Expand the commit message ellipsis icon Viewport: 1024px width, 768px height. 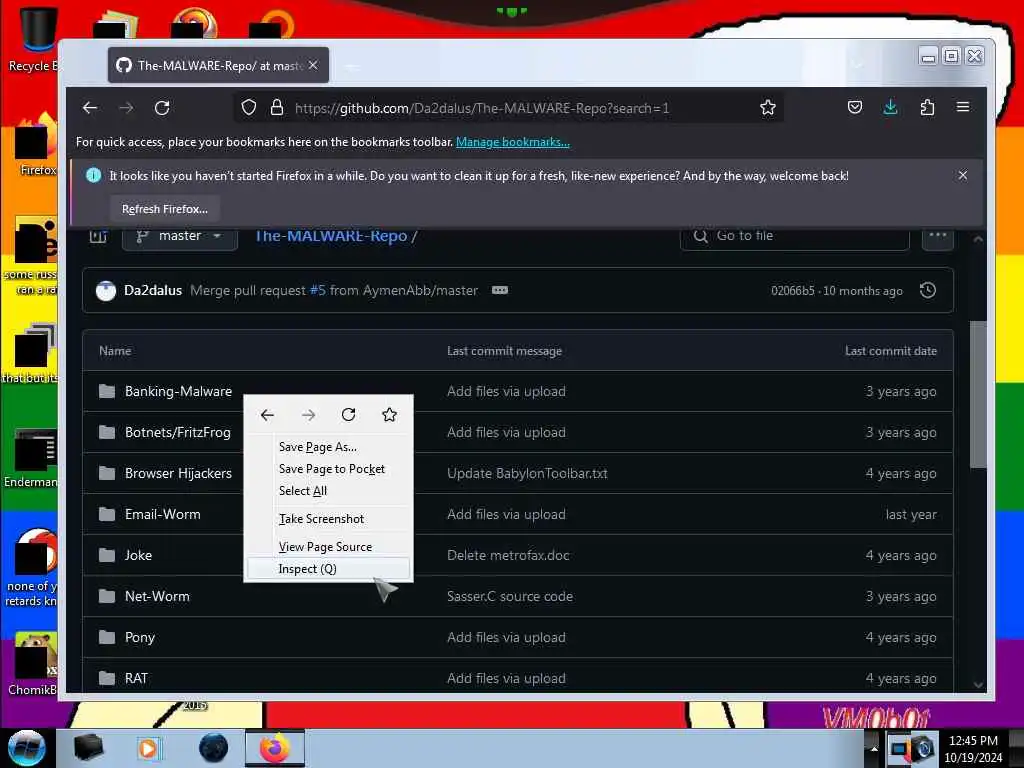click(x=500, y=290)
